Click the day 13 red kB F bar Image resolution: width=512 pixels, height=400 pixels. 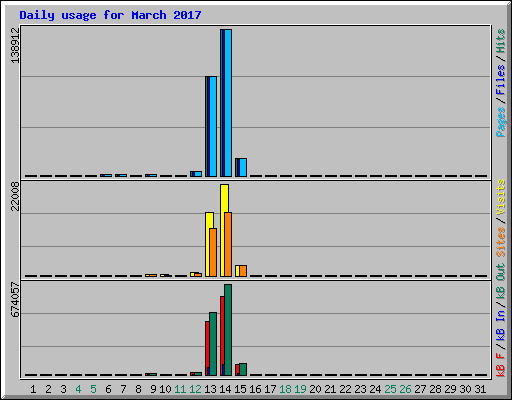[207, 344]
